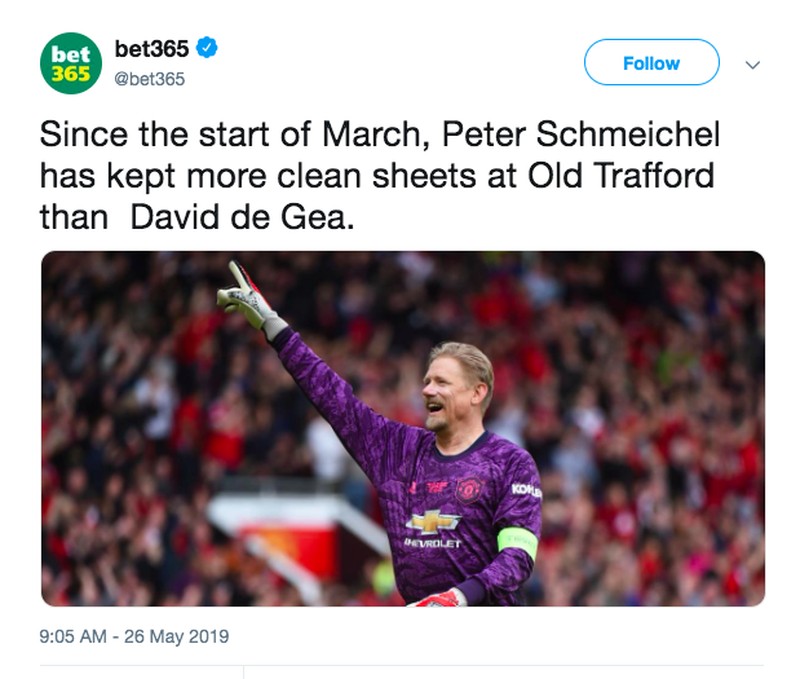Click the red glove at the photo's bottom

pyautogui.click(x=437, y=598)
